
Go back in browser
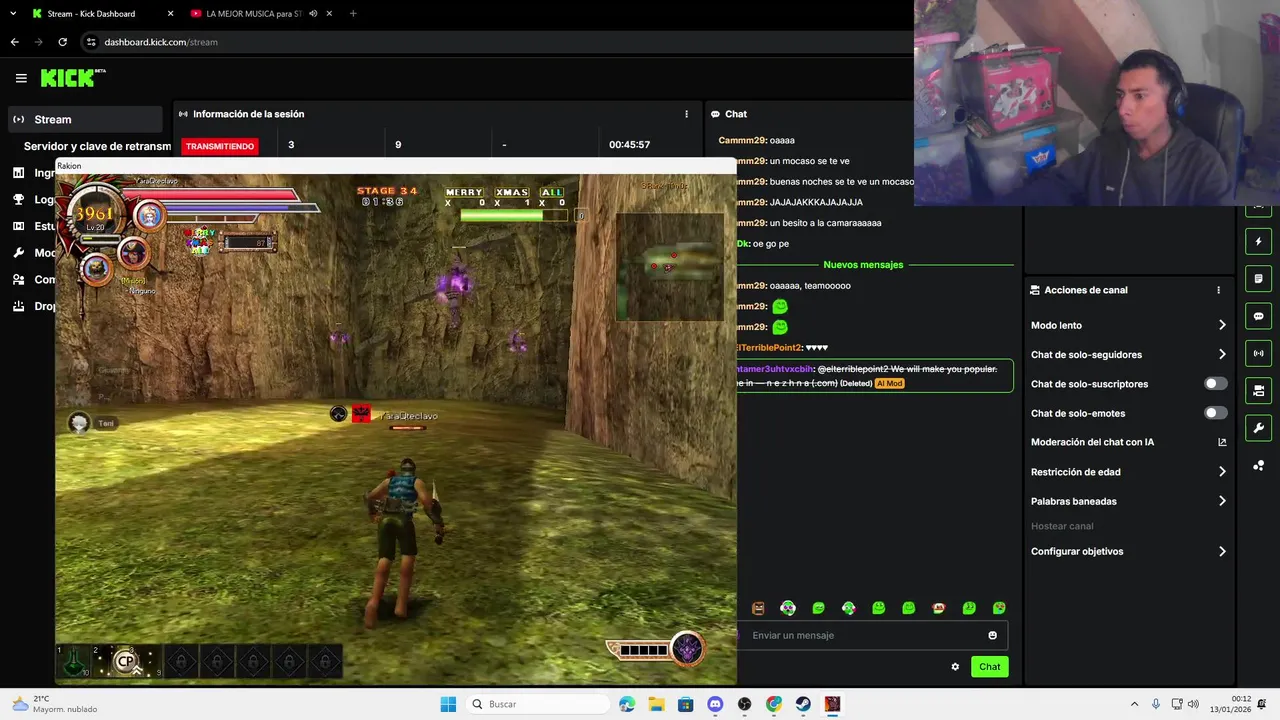(14, 42)
